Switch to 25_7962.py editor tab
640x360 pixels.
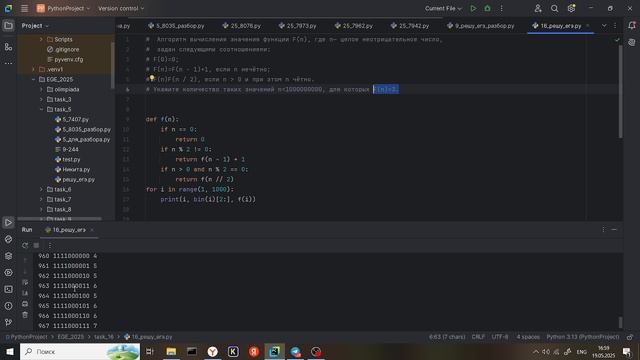353,26
